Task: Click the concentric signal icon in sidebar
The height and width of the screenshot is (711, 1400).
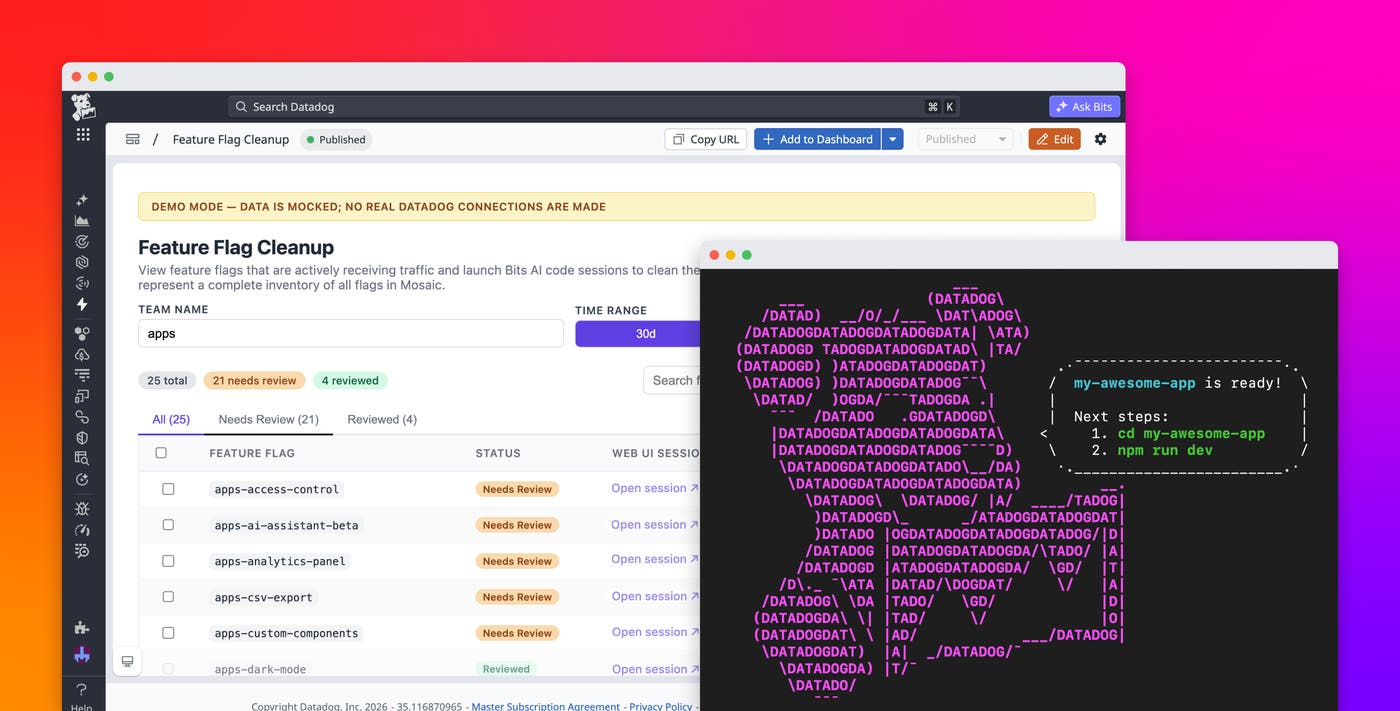Action: point(82,283)
